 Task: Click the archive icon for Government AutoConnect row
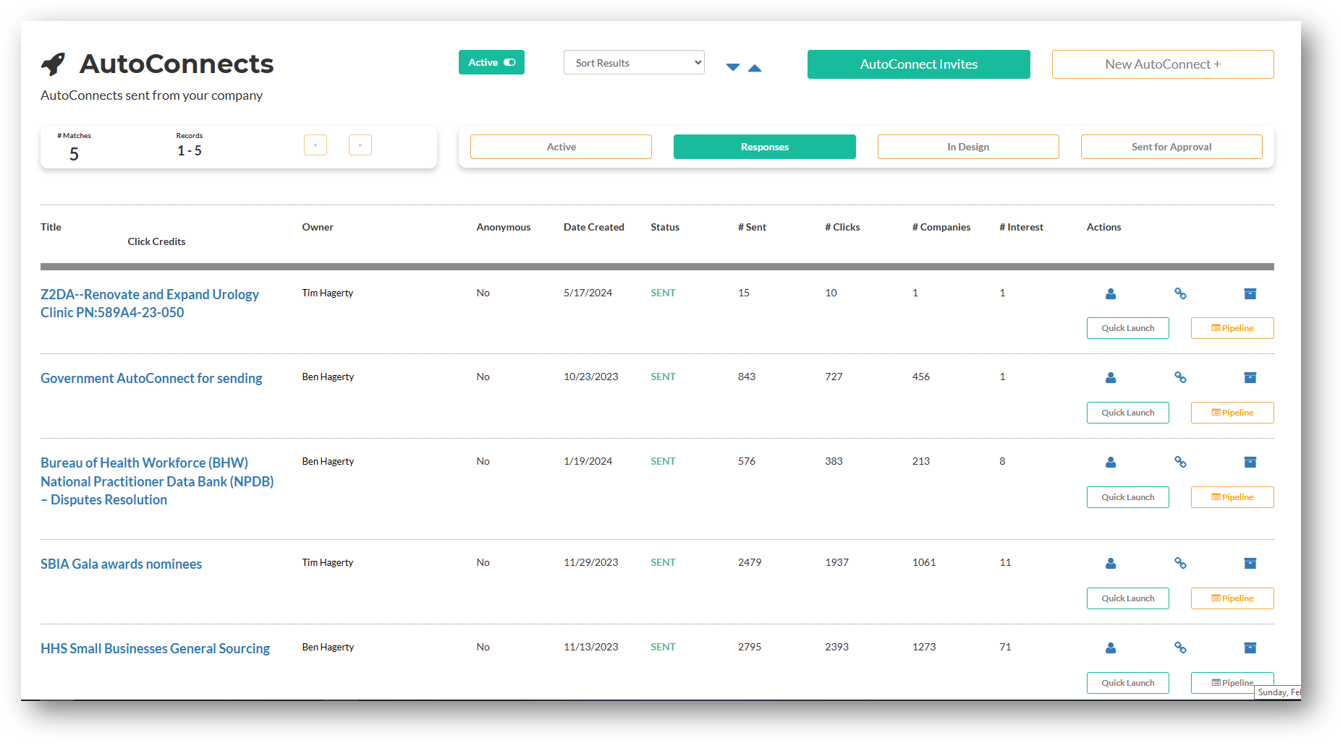1249,378
